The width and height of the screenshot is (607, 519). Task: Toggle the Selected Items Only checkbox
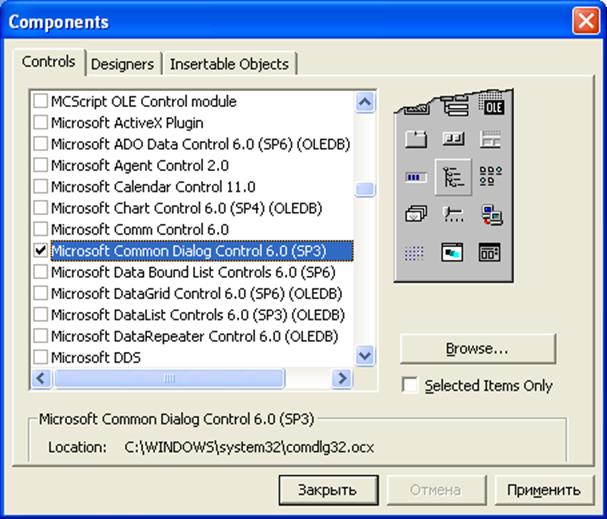click(x=410, y=385)
